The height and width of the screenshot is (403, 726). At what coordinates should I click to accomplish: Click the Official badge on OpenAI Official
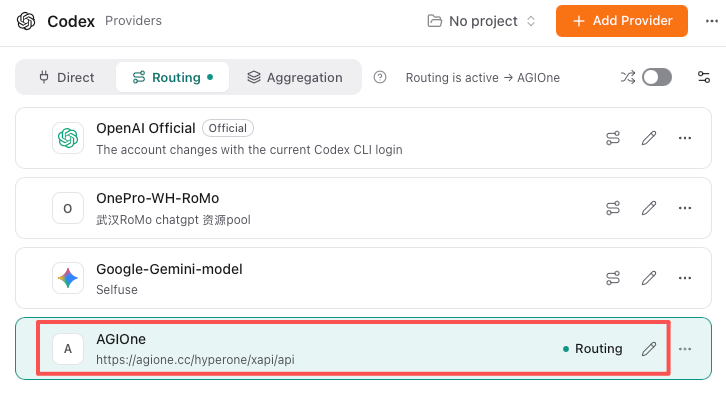pyautogui.click(x=228, y=128)
